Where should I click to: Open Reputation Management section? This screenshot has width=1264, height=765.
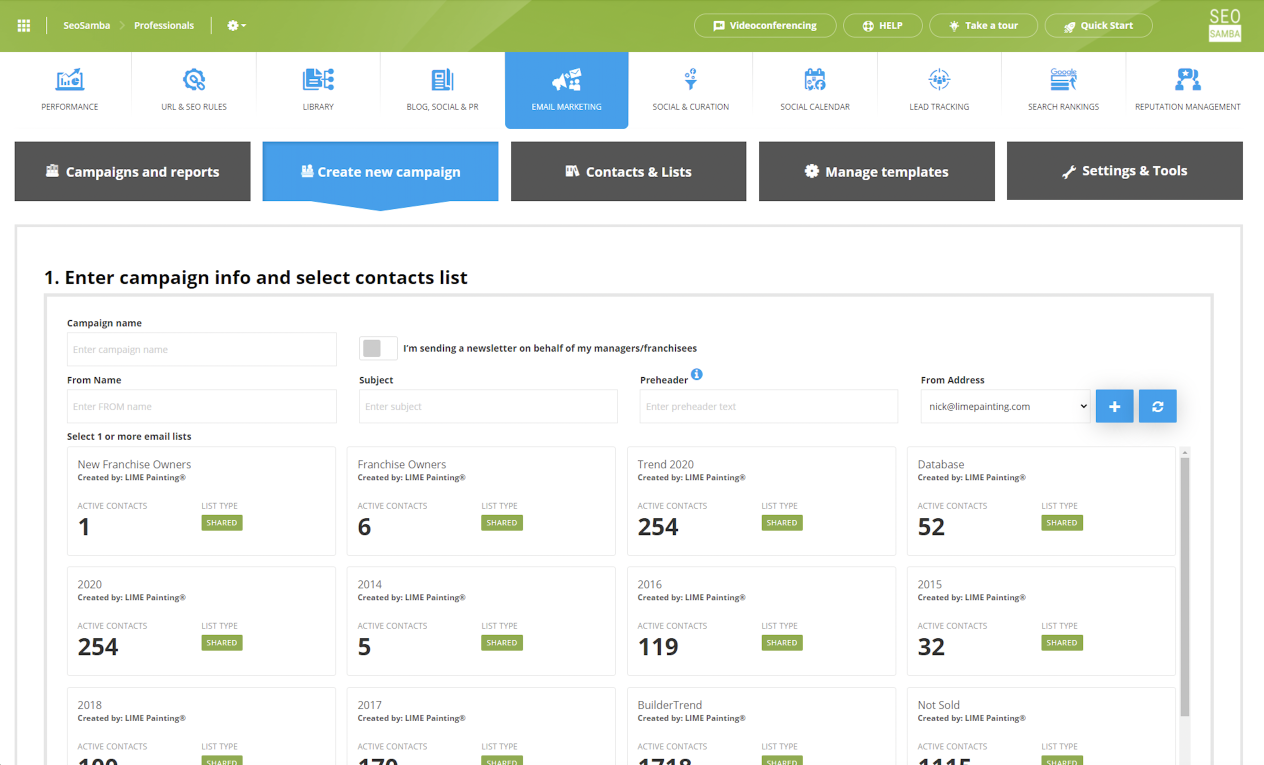pyautogui.click(x=1187, y=89)
